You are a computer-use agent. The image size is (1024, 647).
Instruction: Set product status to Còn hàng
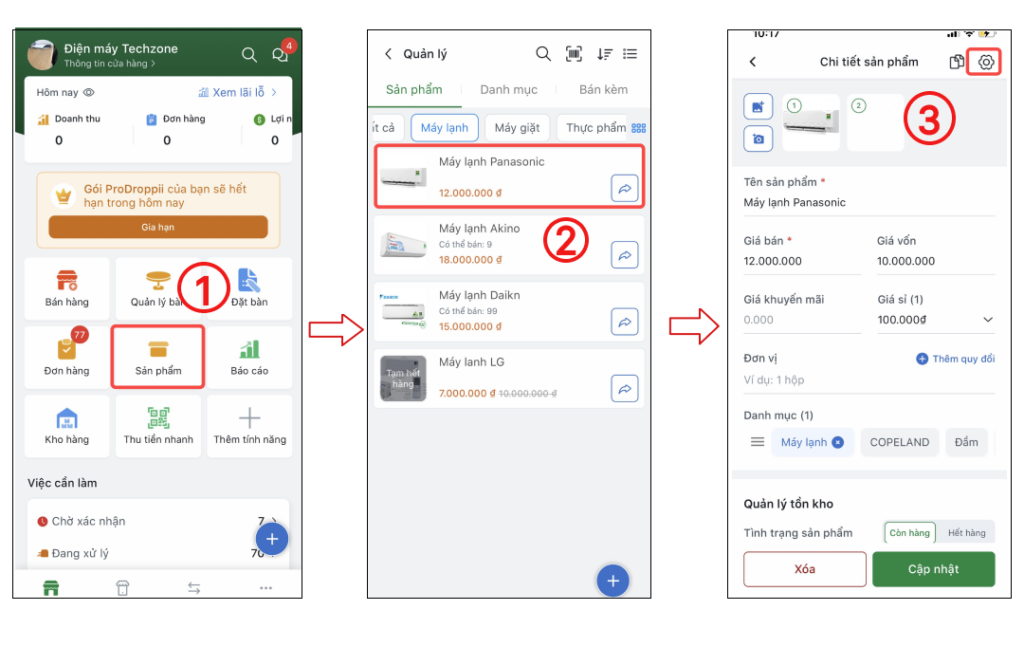909,533
